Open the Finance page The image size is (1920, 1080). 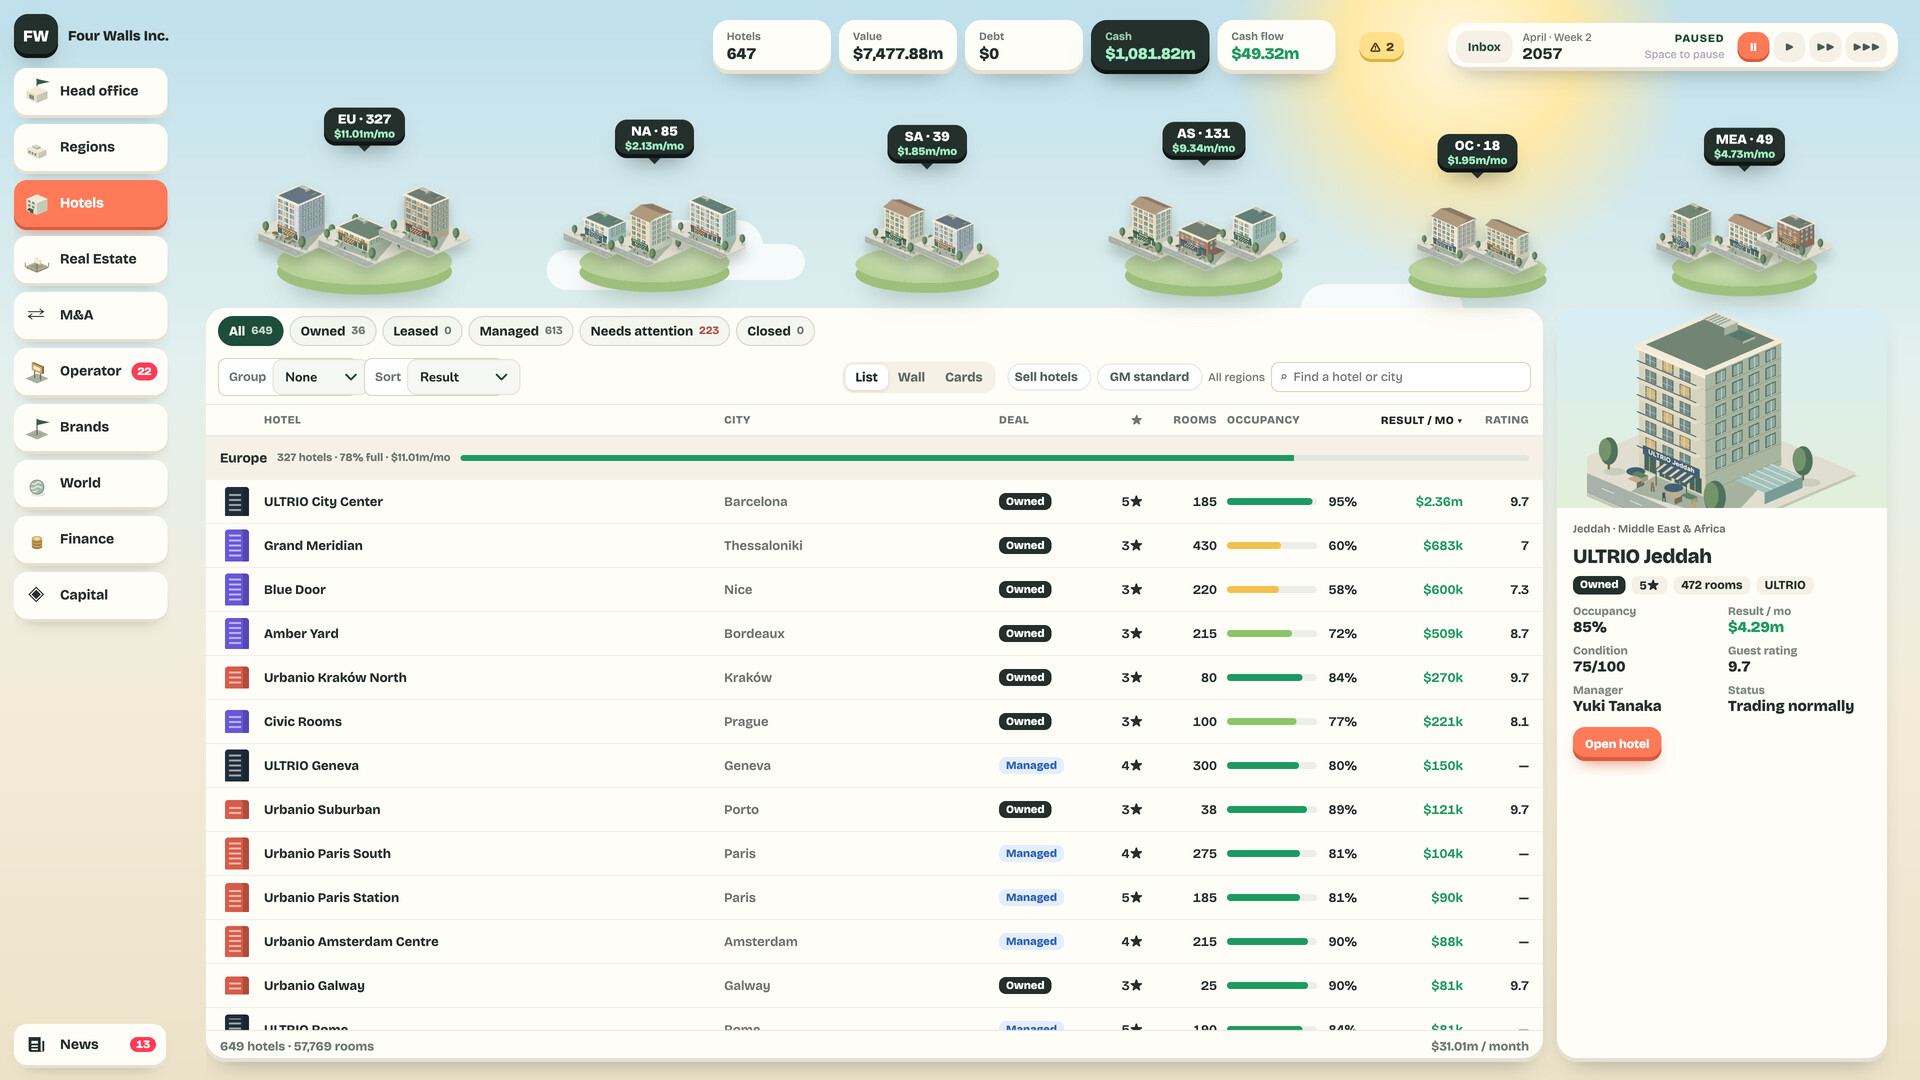[90, 539]
